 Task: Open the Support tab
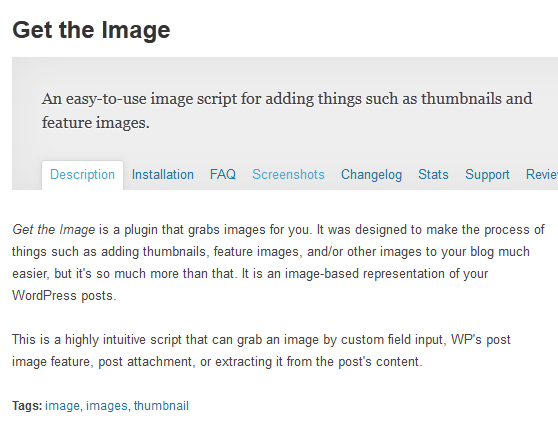click(x=487, y=175)
